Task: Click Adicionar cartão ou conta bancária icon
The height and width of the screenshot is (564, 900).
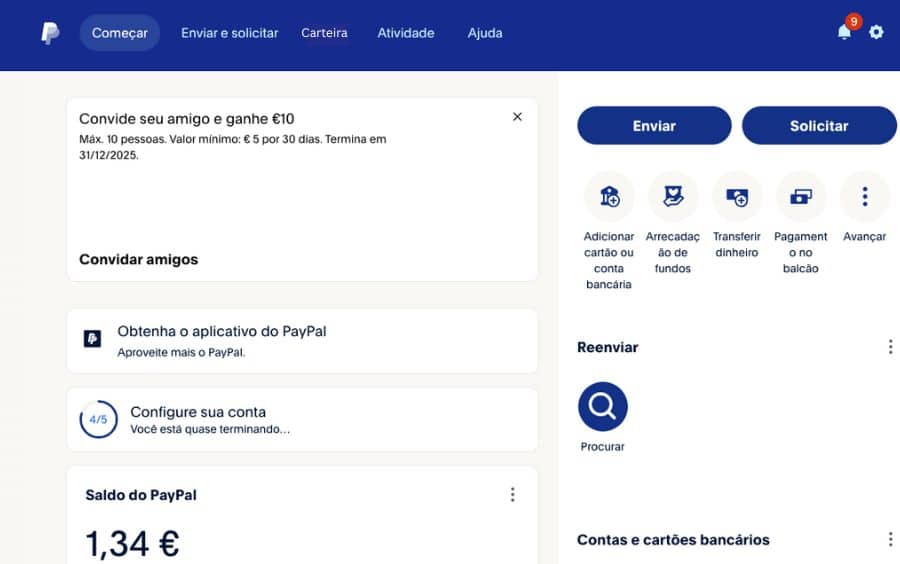Action: (609, 197)
